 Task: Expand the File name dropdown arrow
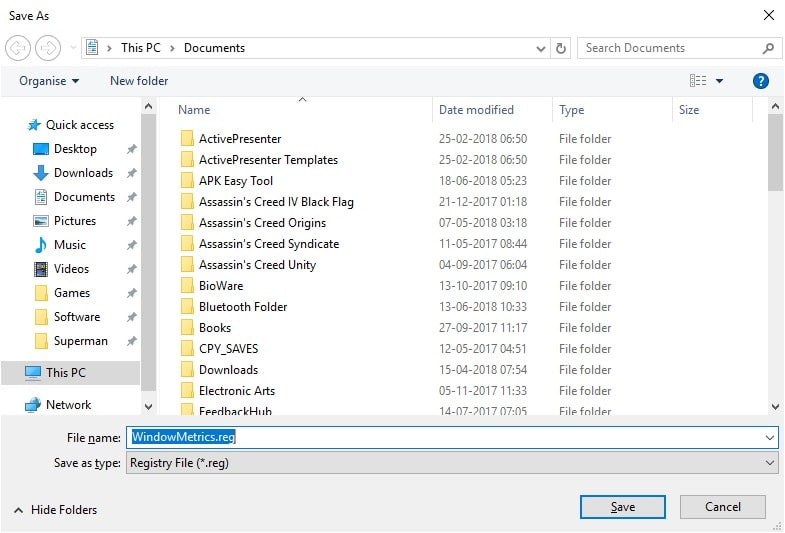click(x=769, y=438)
